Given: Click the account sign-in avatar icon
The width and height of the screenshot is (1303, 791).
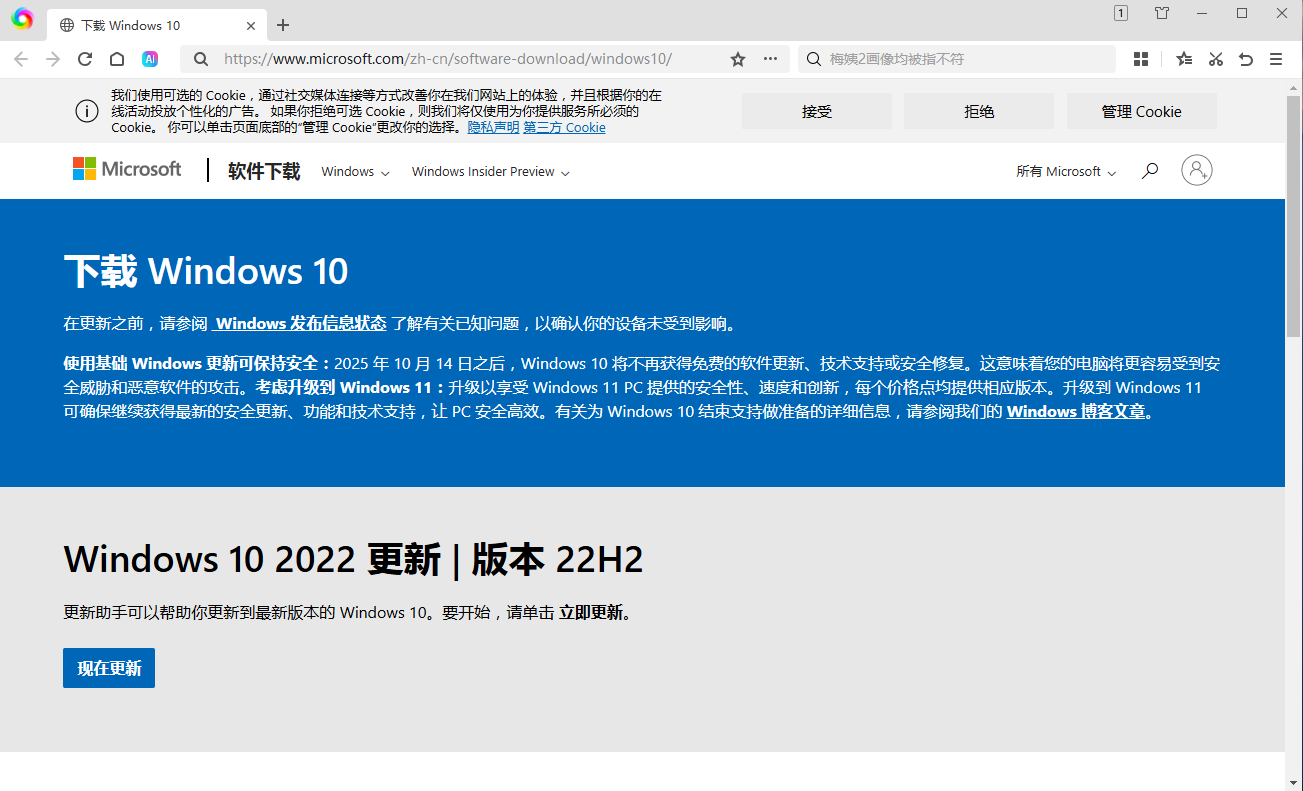Looking at the screenshot, I should point(1197,170).
